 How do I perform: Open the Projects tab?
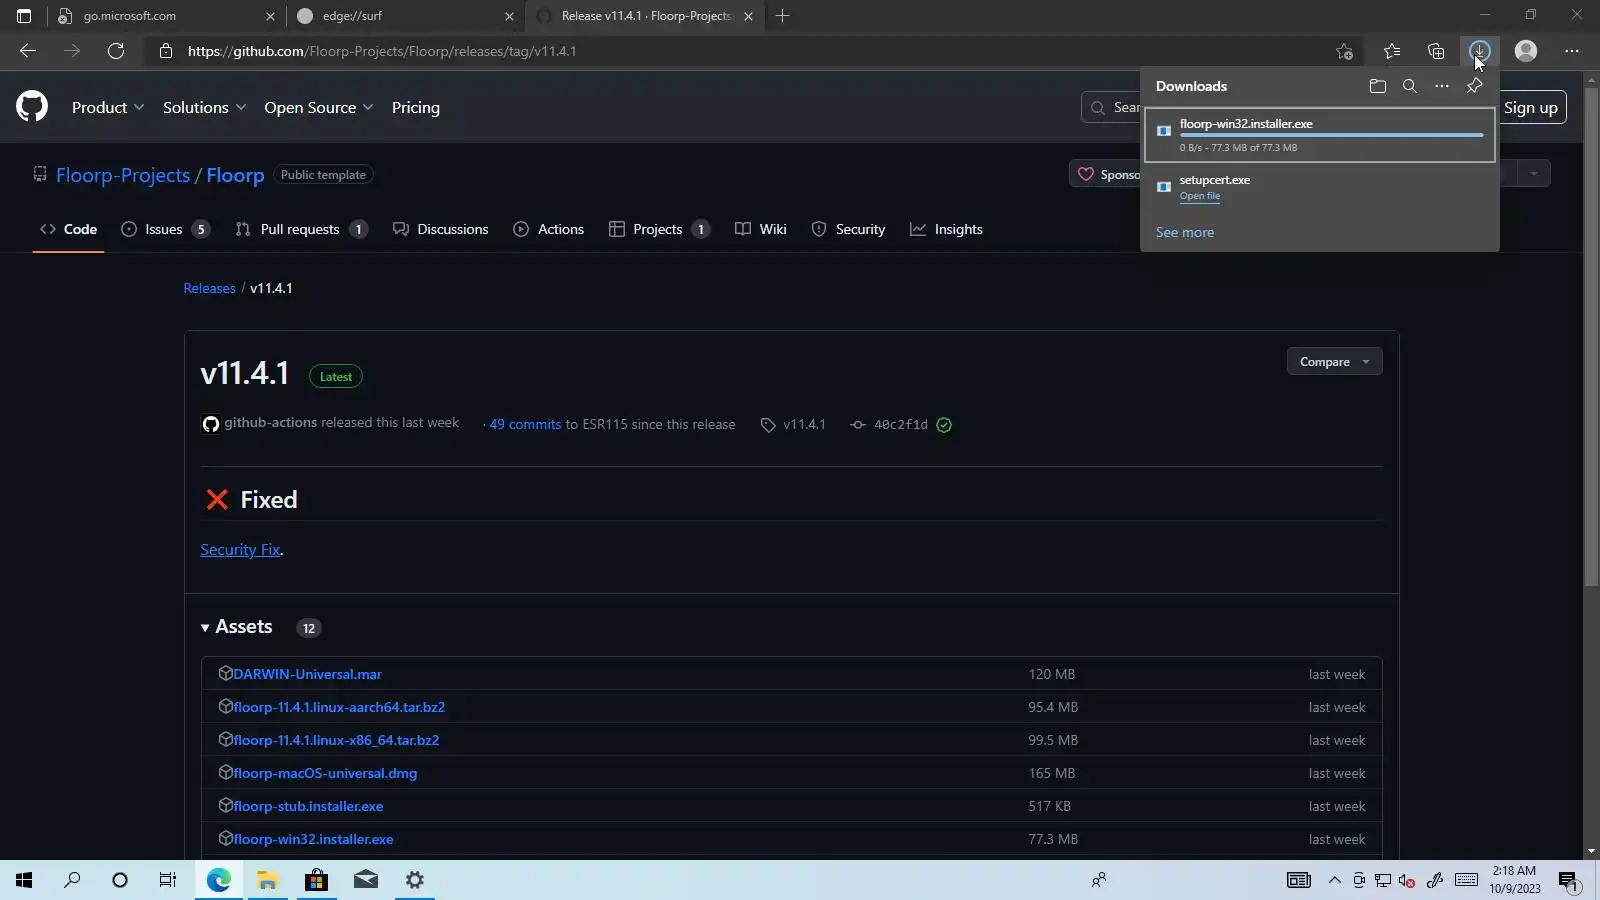[659, 229]
